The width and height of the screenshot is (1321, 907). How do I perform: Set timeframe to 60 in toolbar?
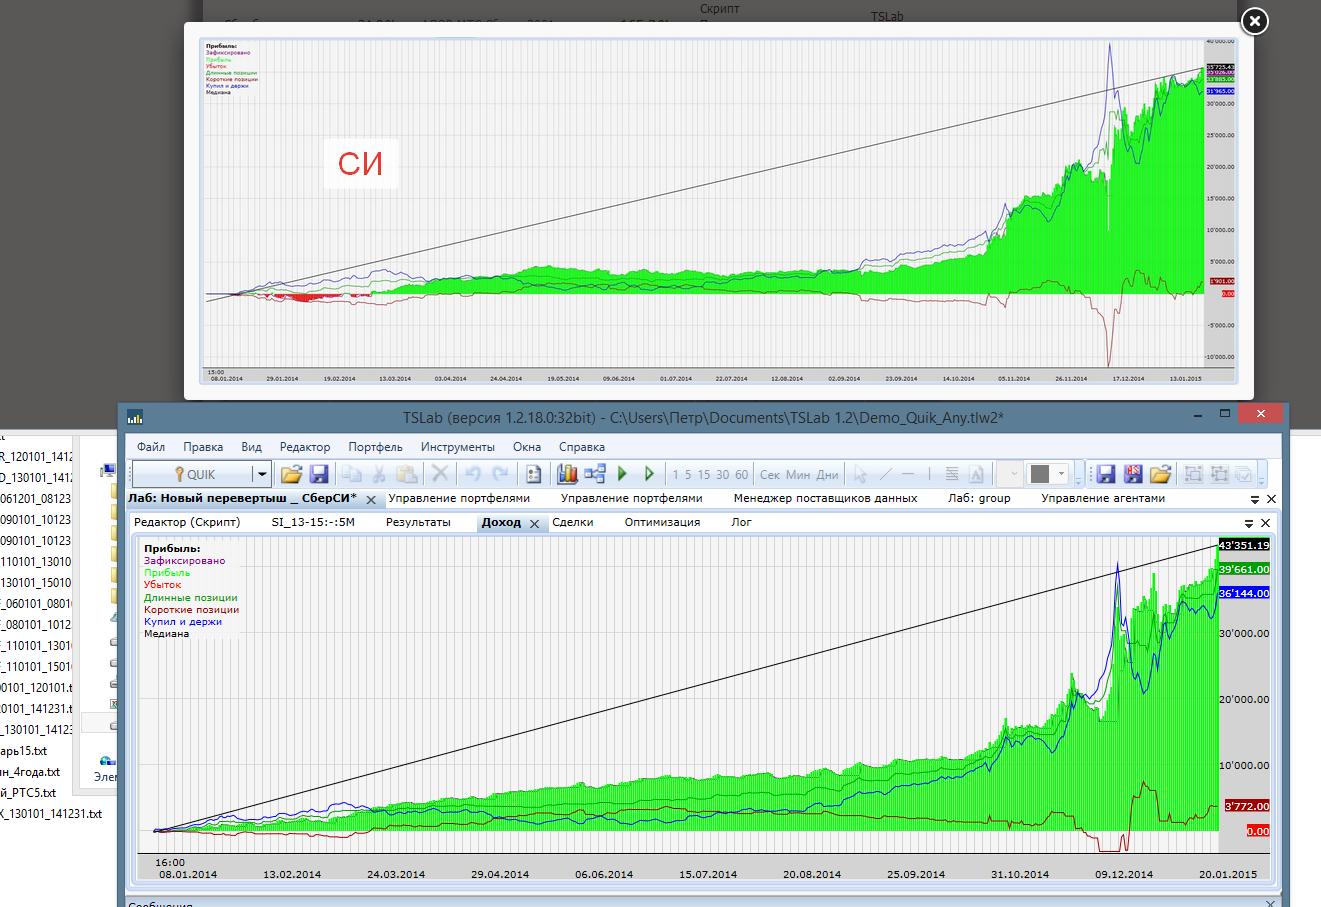point(741,475)
